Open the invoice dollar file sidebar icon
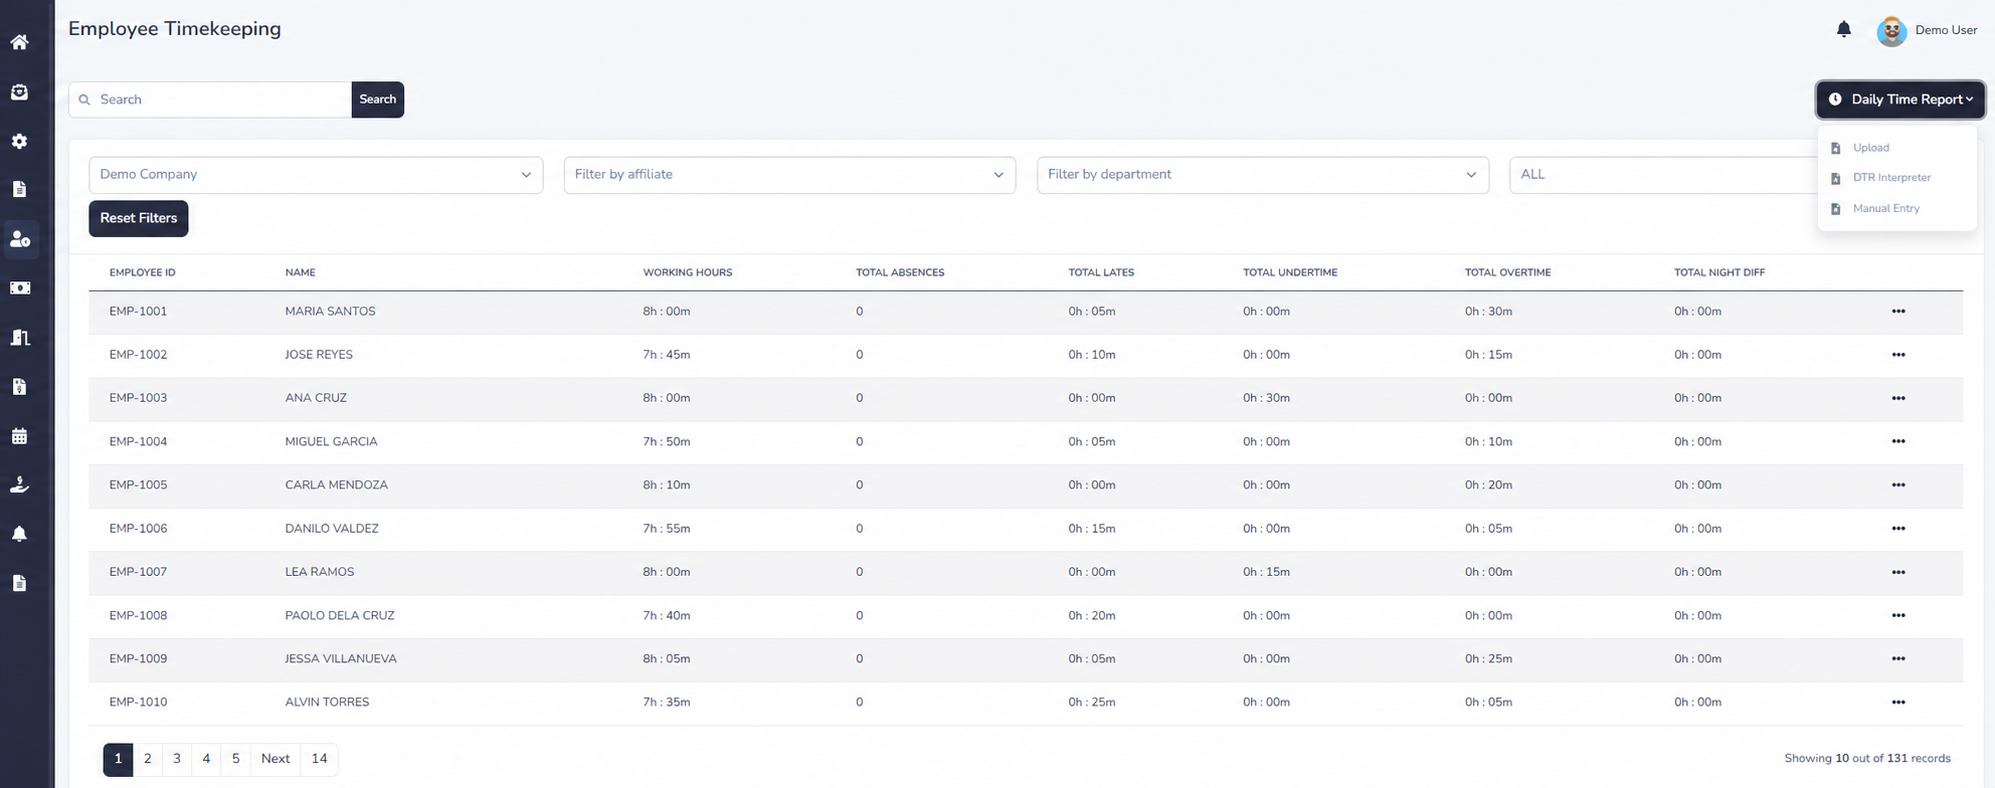Image resolution: width=1995 pixels, height=788 pixels. (19, 386)
